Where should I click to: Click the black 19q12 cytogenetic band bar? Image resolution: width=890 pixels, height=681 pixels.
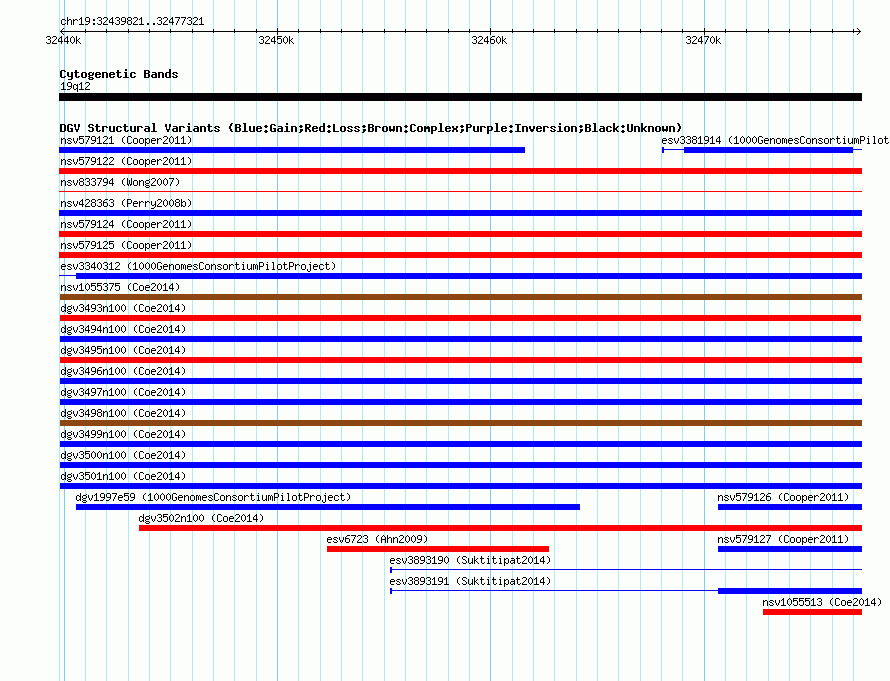[460, 97]
